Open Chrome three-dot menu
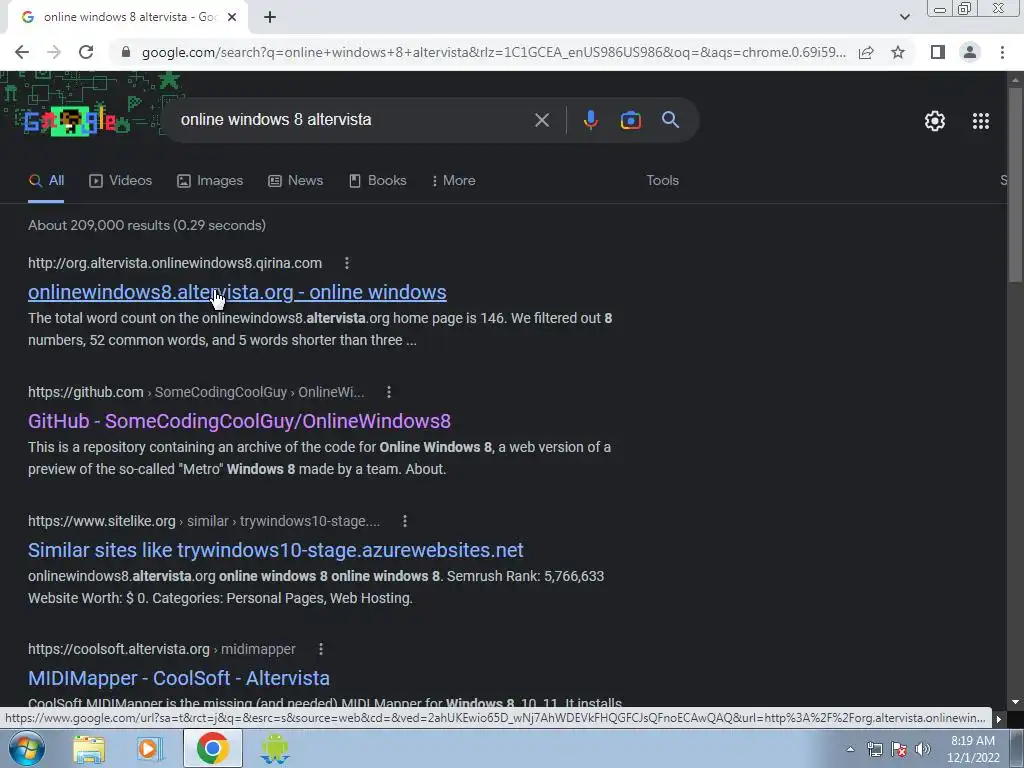Image resolution: width=1024 pixels, height=768 pixels. pyautogui.click(x=1002, y=52)
